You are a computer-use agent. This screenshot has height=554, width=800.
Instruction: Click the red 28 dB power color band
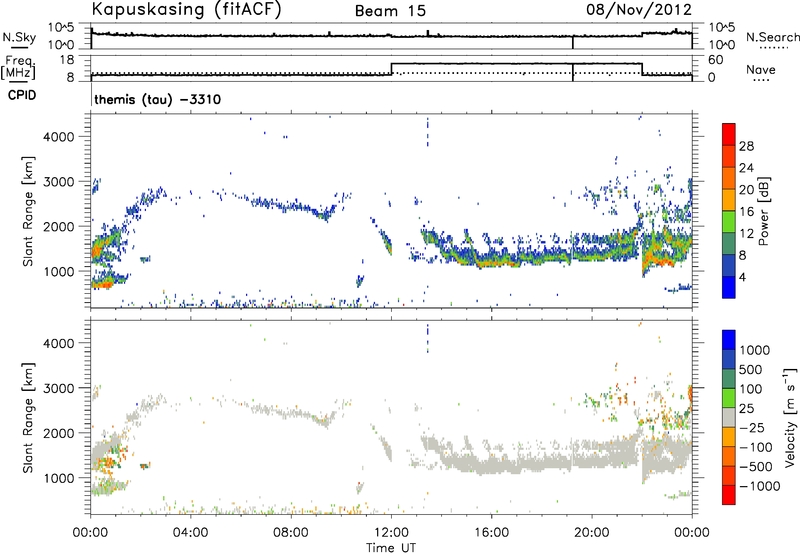pos(729,135)
